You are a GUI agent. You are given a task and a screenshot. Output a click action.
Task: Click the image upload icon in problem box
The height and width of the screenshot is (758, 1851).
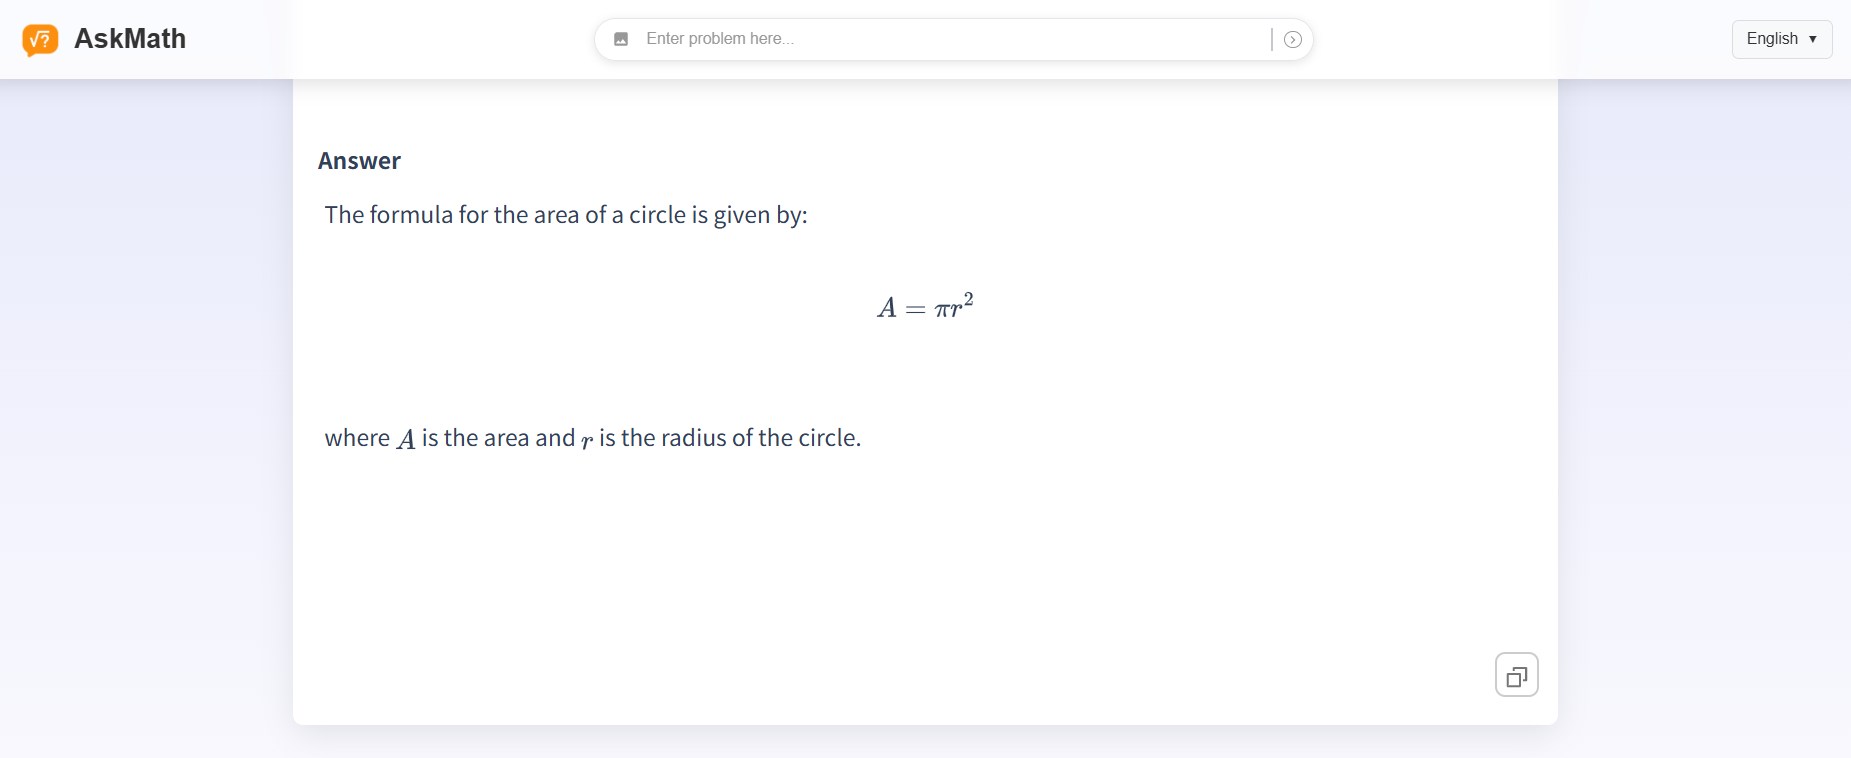621,39
